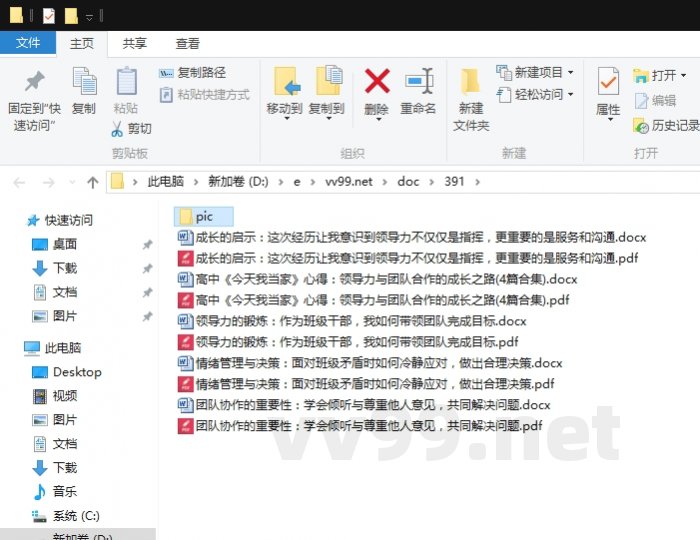Screen dimensions: 700x540
Task: Click the History (历史记录) icon
Action: [x=641, y=126]
